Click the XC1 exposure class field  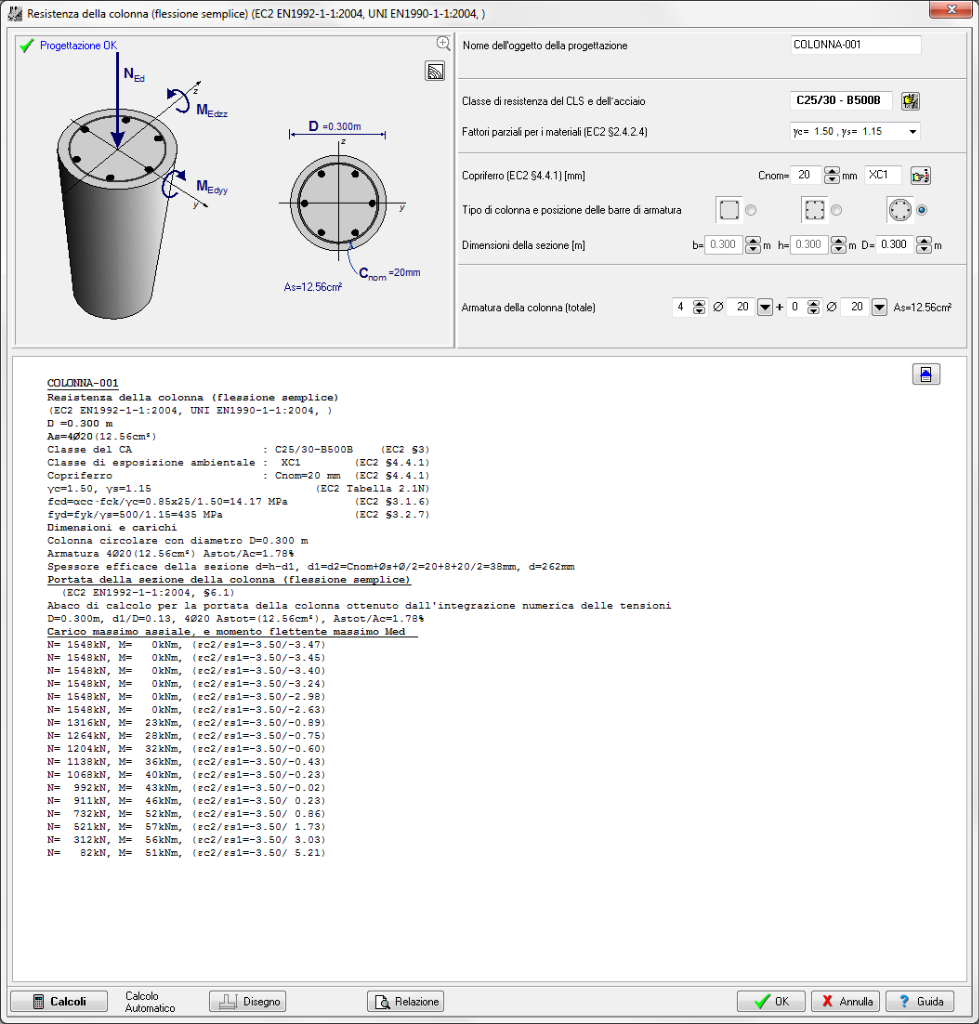(x=883, y=176)
